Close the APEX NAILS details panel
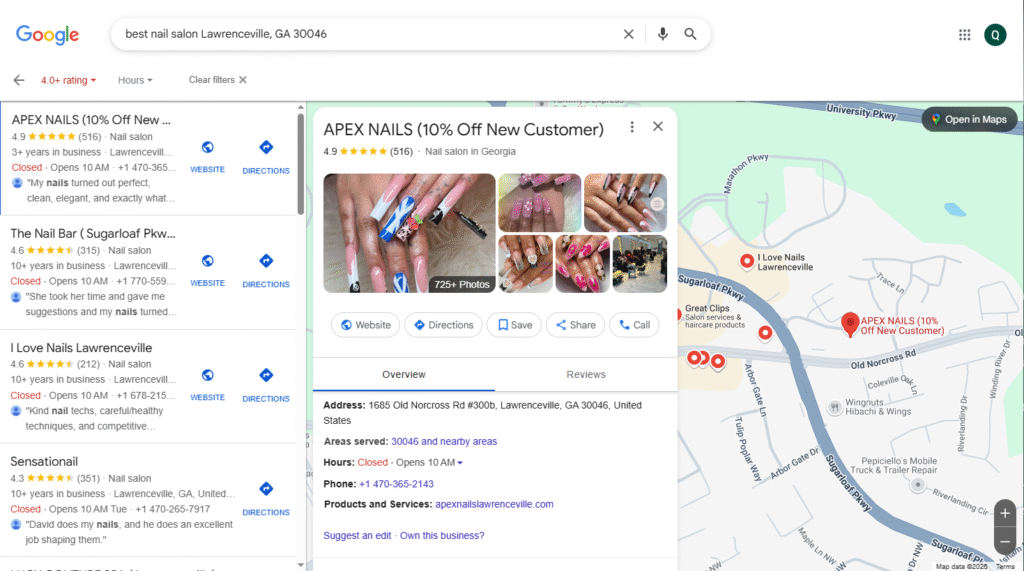This screenshot has height=571, width=1024. [x=658, y=127]
